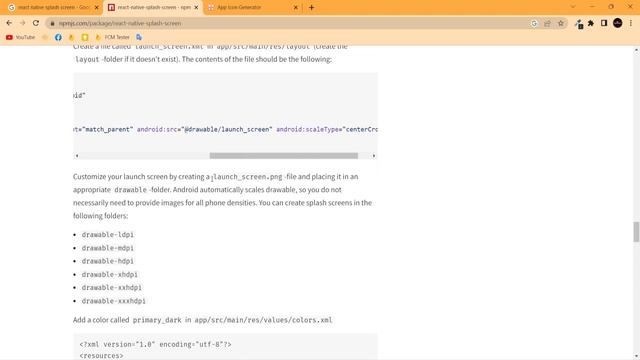Click app/src/main/res/values/colors.xml path text
Image resolution: width=640 pixels, height=360 pixels.
pyautogui.click(x=263, y=320)
